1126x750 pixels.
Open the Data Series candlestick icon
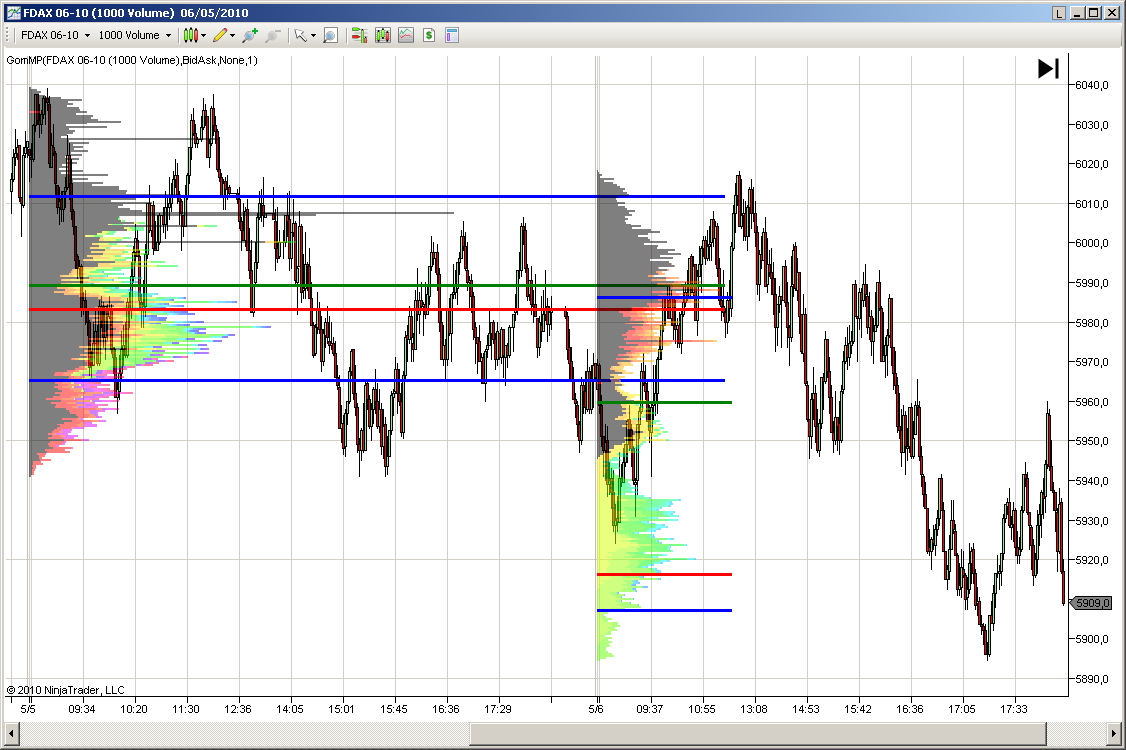pos(383,35)
